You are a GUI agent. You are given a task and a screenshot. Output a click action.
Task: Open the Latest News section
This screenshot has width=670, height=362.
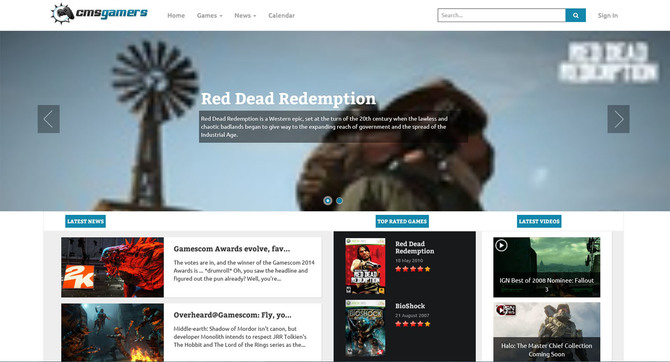click(85, 221)
